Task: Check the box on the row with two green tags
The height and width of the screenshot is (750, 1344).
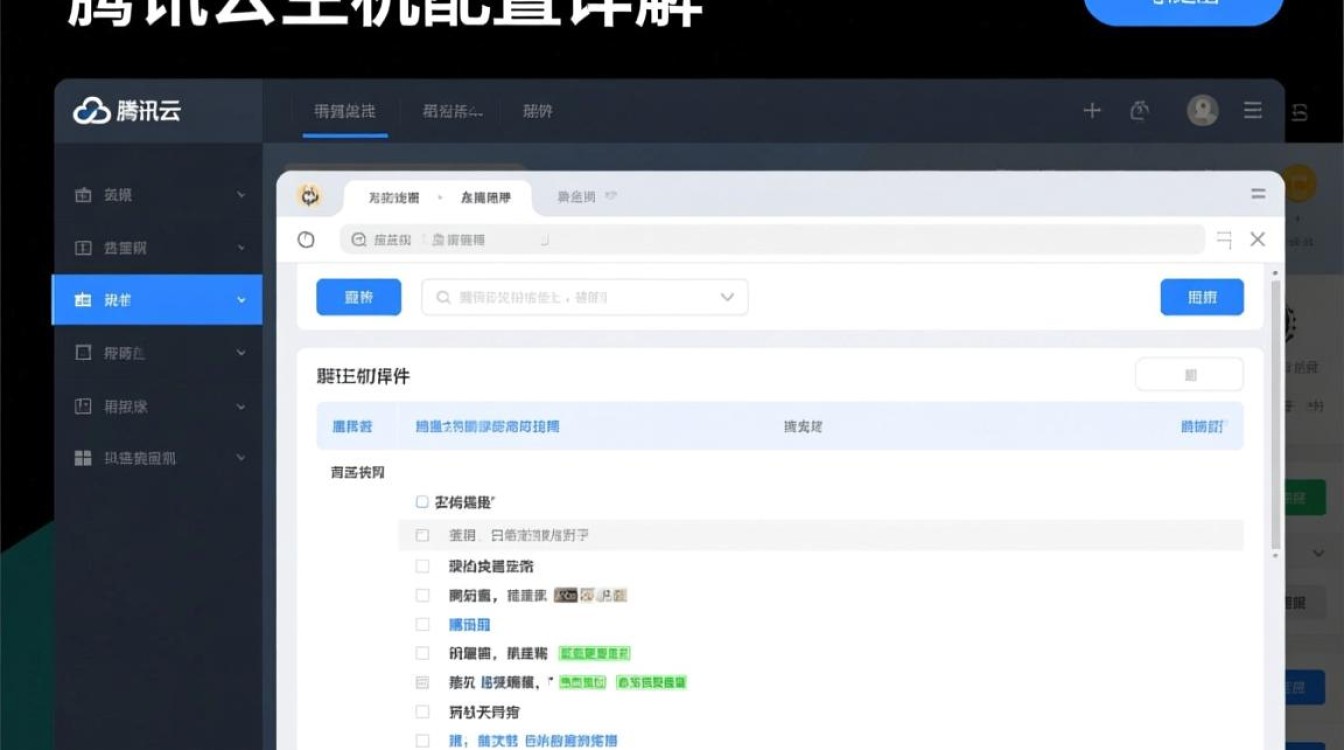Action: pyautogui.click(x=422, y=683)
